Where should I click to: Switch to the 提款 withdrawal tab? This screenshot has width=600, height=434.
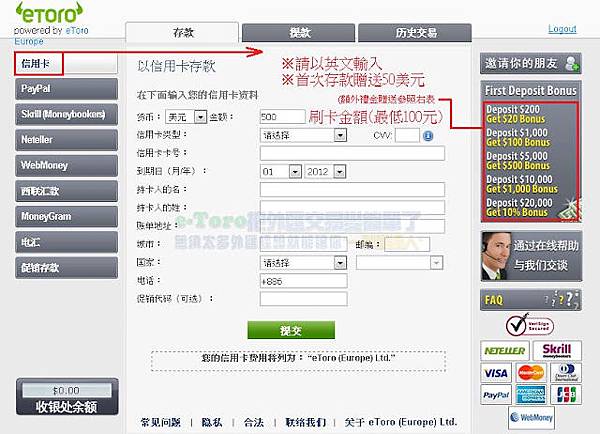(299, 33)
